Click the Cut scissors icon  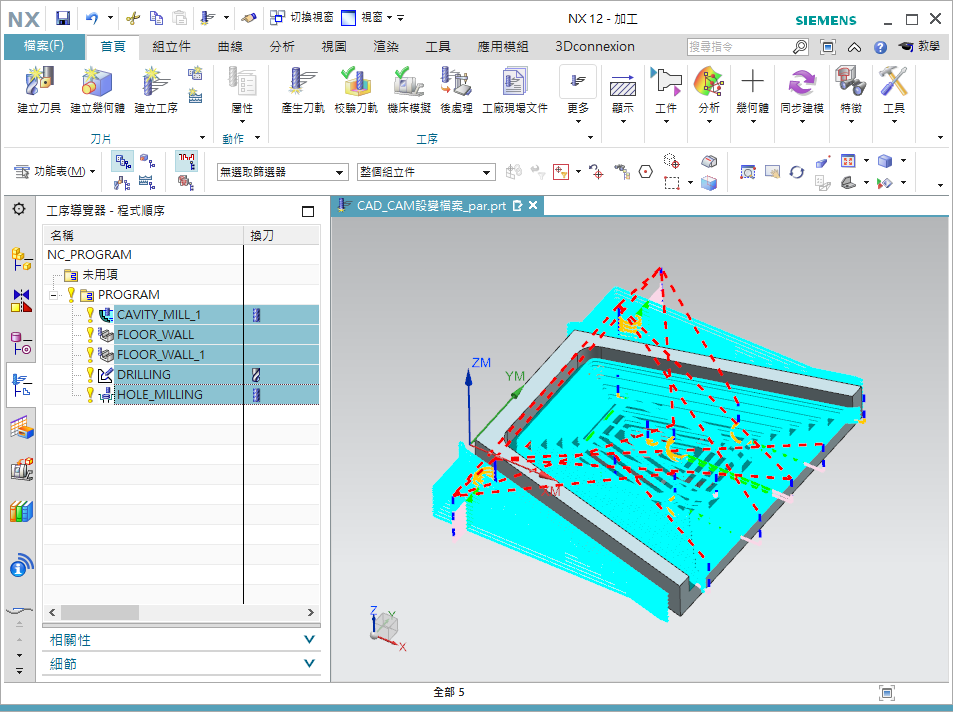[x=132, y=18]
